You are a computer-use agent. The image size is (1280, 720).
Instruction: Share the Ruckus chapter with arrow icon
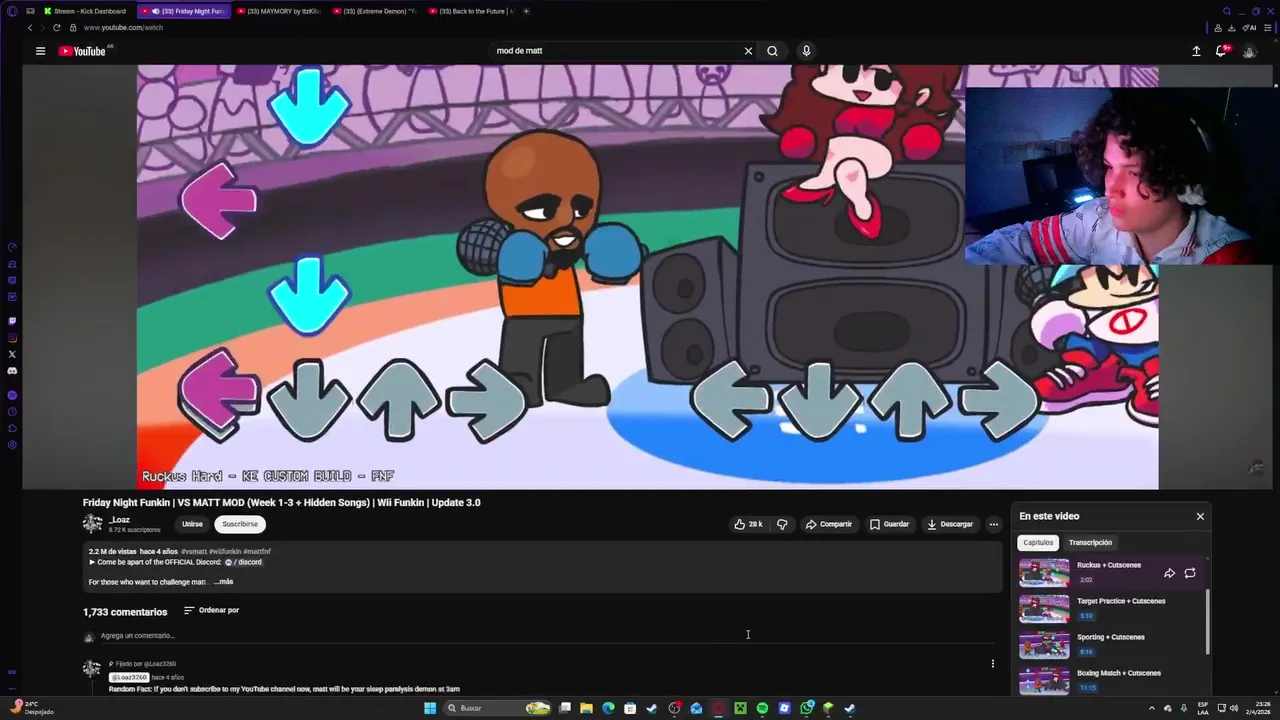(x=1169, y=573)
